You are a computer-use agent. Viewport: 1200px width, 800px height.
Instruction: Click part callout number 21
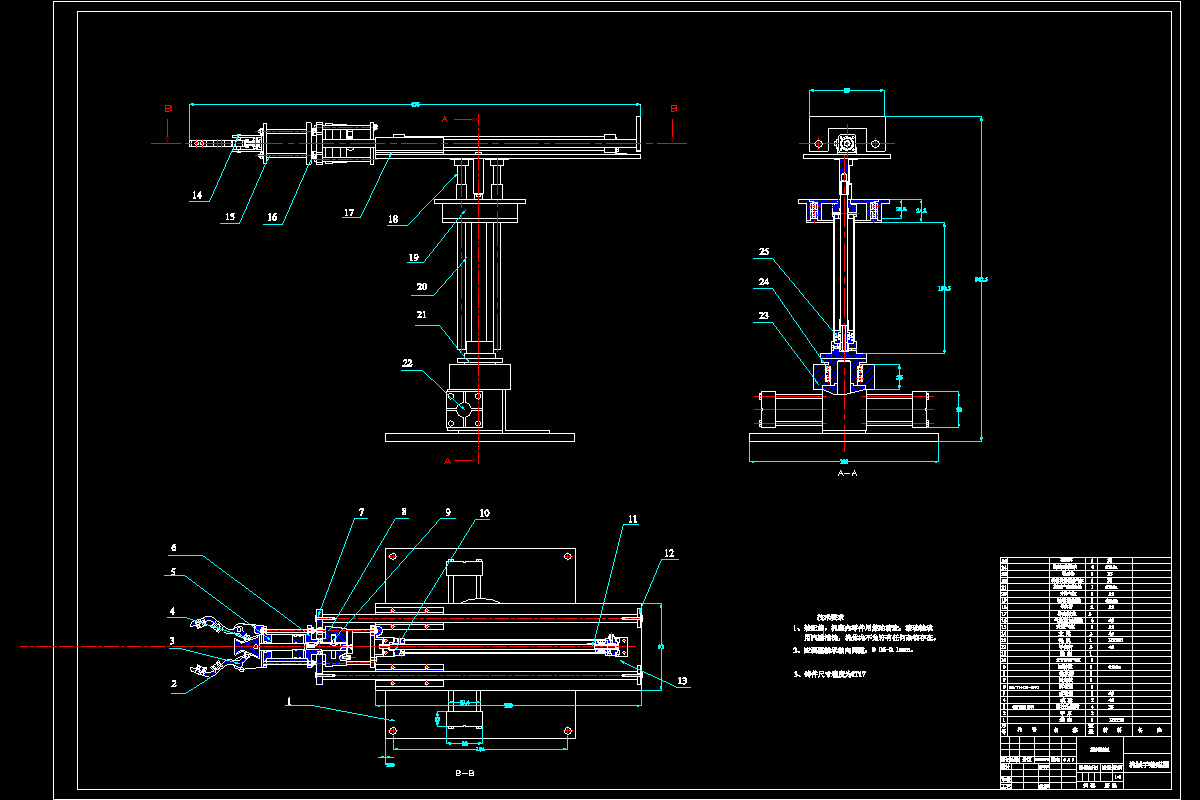(x=422, y=316)
